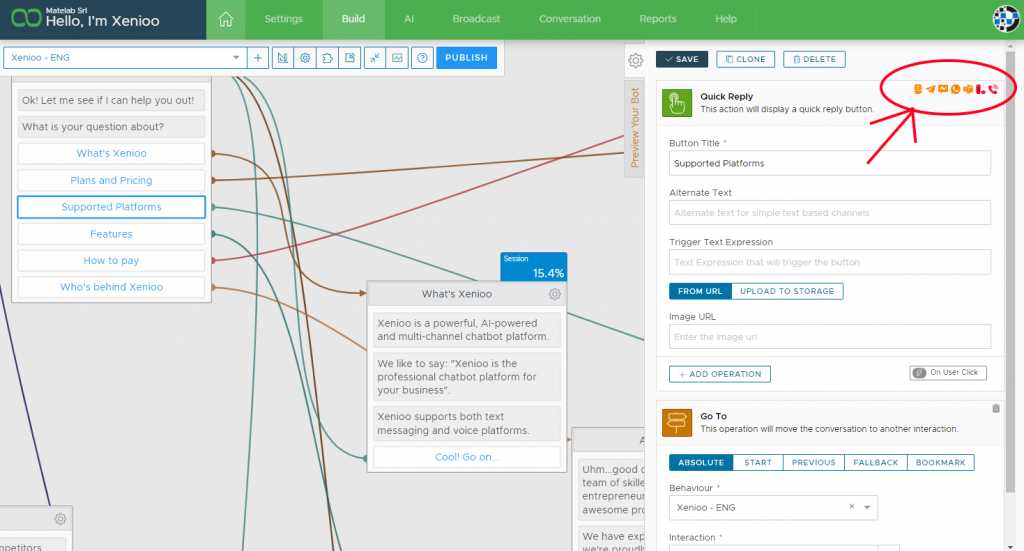1024x551 pixels.
Task: Select the Who's behind Xenioo button
Action: pyautogui.click(x=111, y=287)
